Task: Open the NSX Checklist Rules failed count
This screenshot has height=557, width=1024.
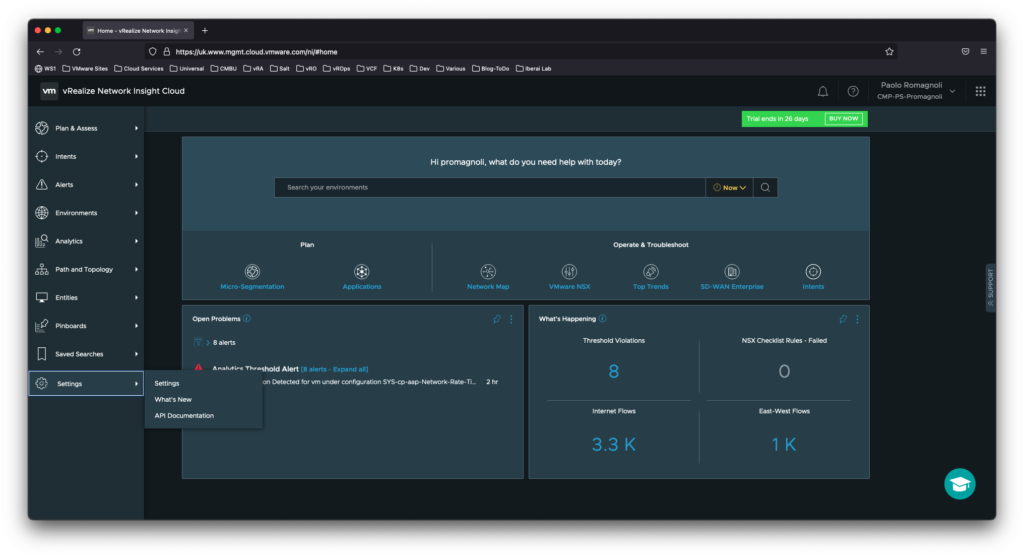Action: [x=784, y=372]
